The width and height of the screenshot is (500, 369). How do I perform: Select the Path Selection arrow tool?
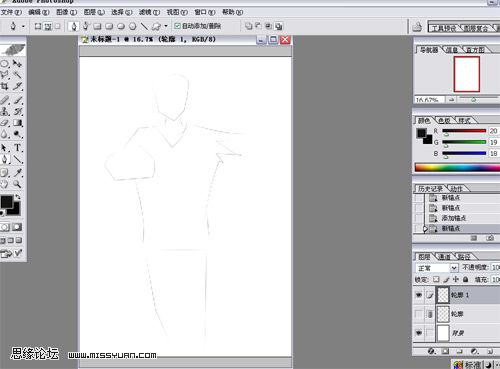click(x=5, y=147)
